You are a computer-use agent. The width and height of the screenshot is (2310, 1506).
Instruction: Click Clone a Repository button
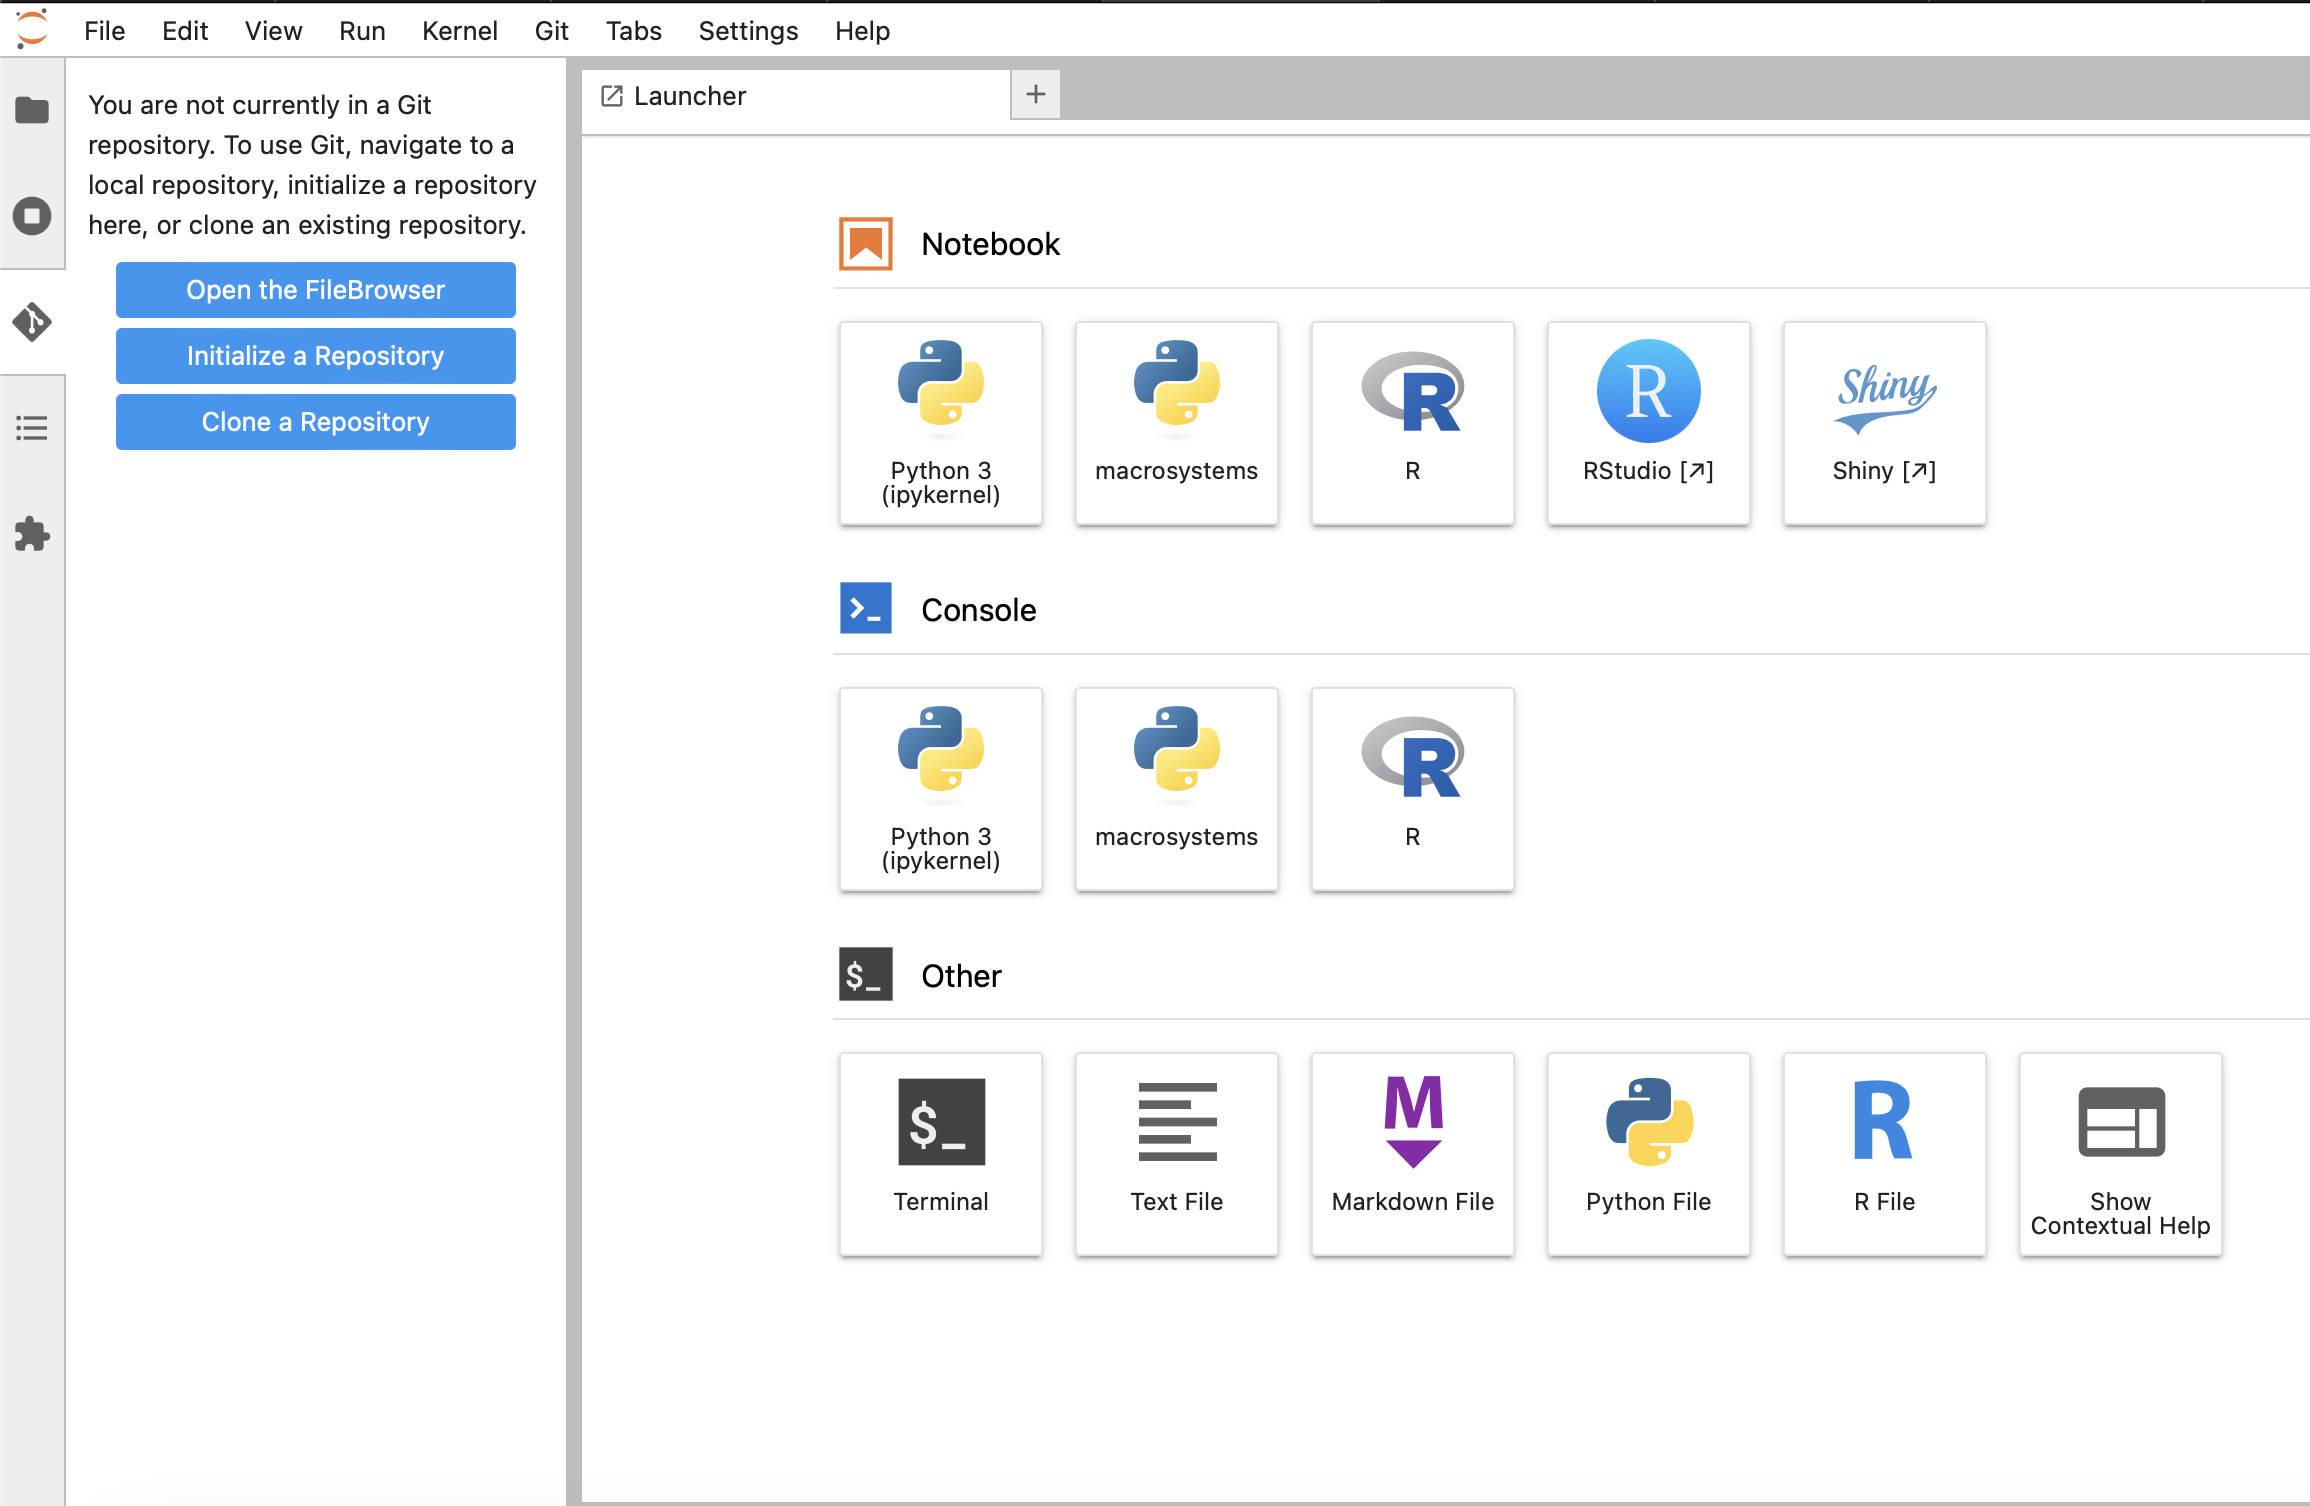click(315, 422)
